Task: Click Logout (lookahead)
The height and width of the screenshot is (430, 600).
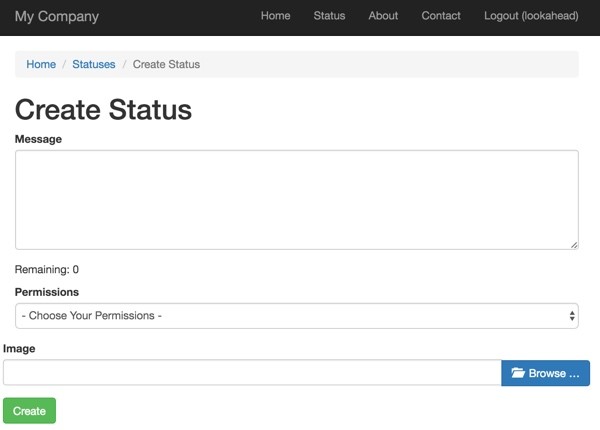Action: coord(531,16)
